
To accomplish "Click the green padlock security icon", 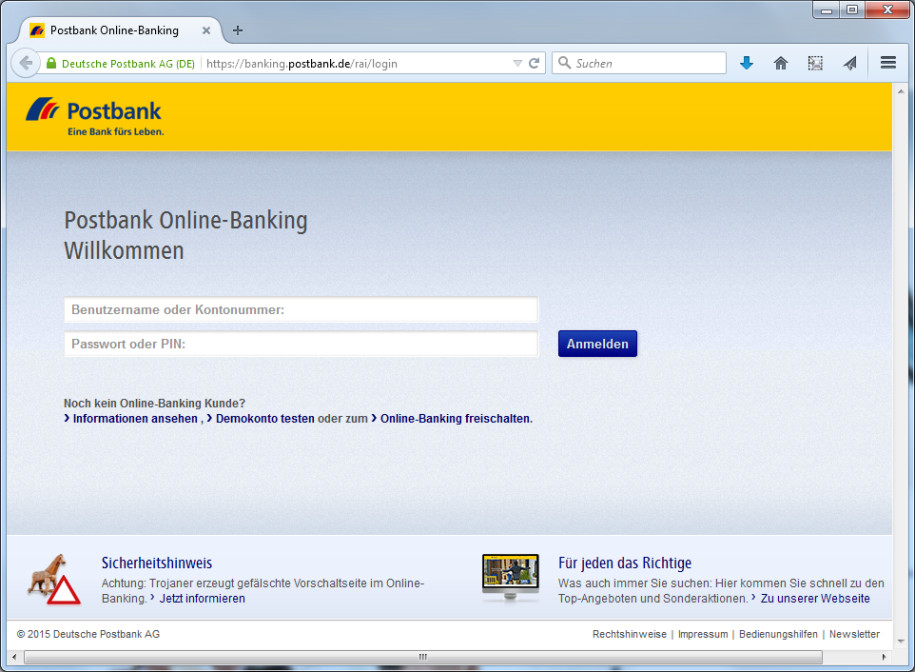I will [51, 63].
